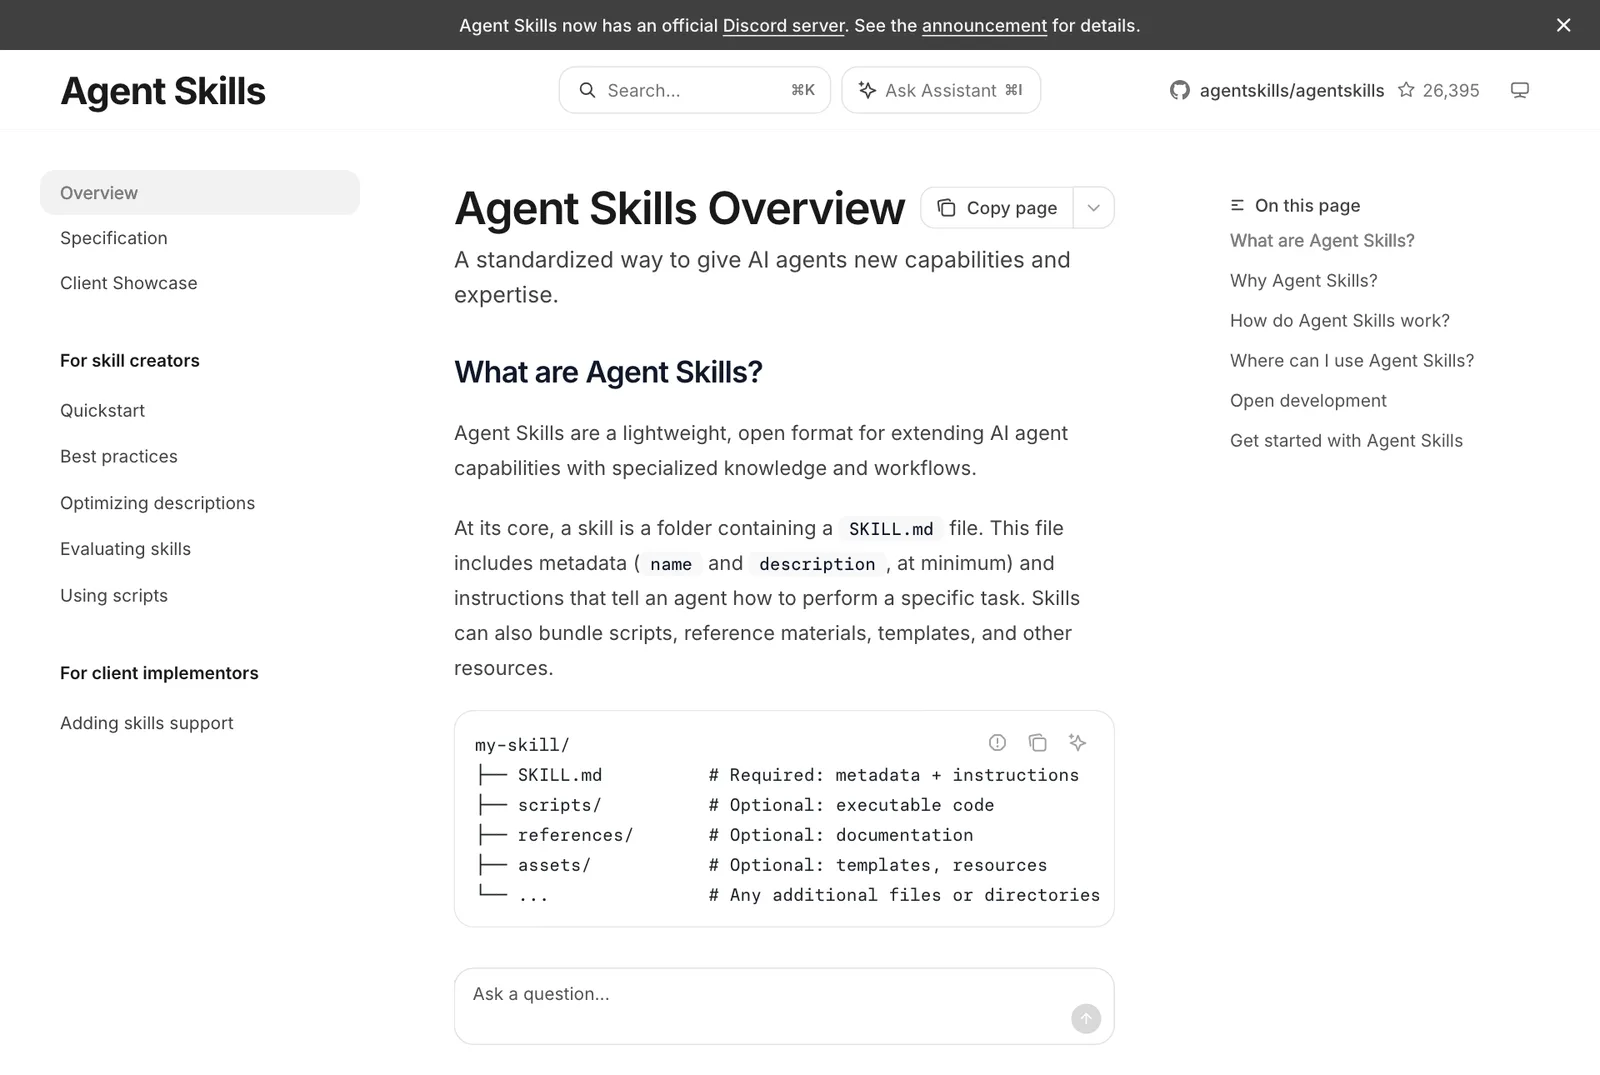Image resolution: width=1600 pixels, height=1075 pixels.
Task: Jump to Get started with Agent Skills
Action: [x=1346, y=440]
